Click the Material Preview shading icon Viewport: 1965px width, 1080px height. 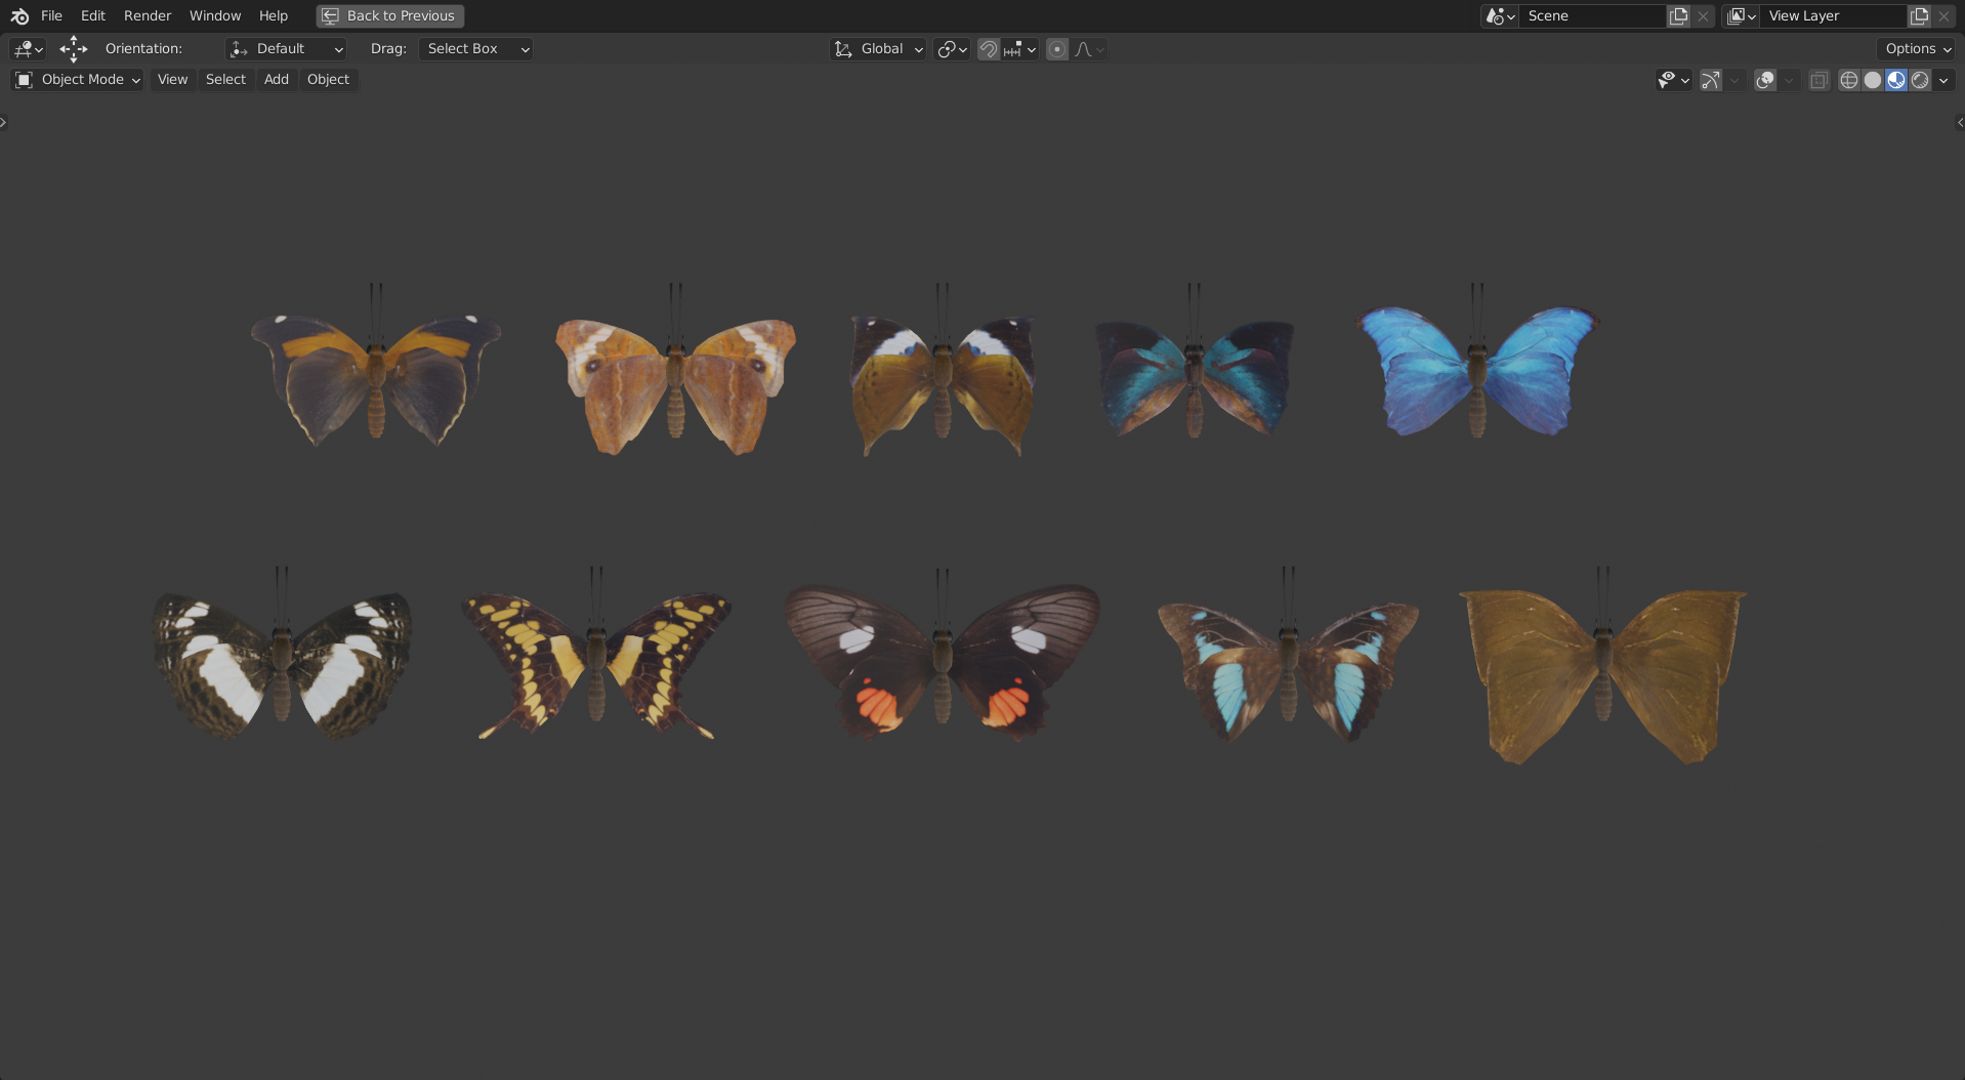click(x=1896, y=80)
